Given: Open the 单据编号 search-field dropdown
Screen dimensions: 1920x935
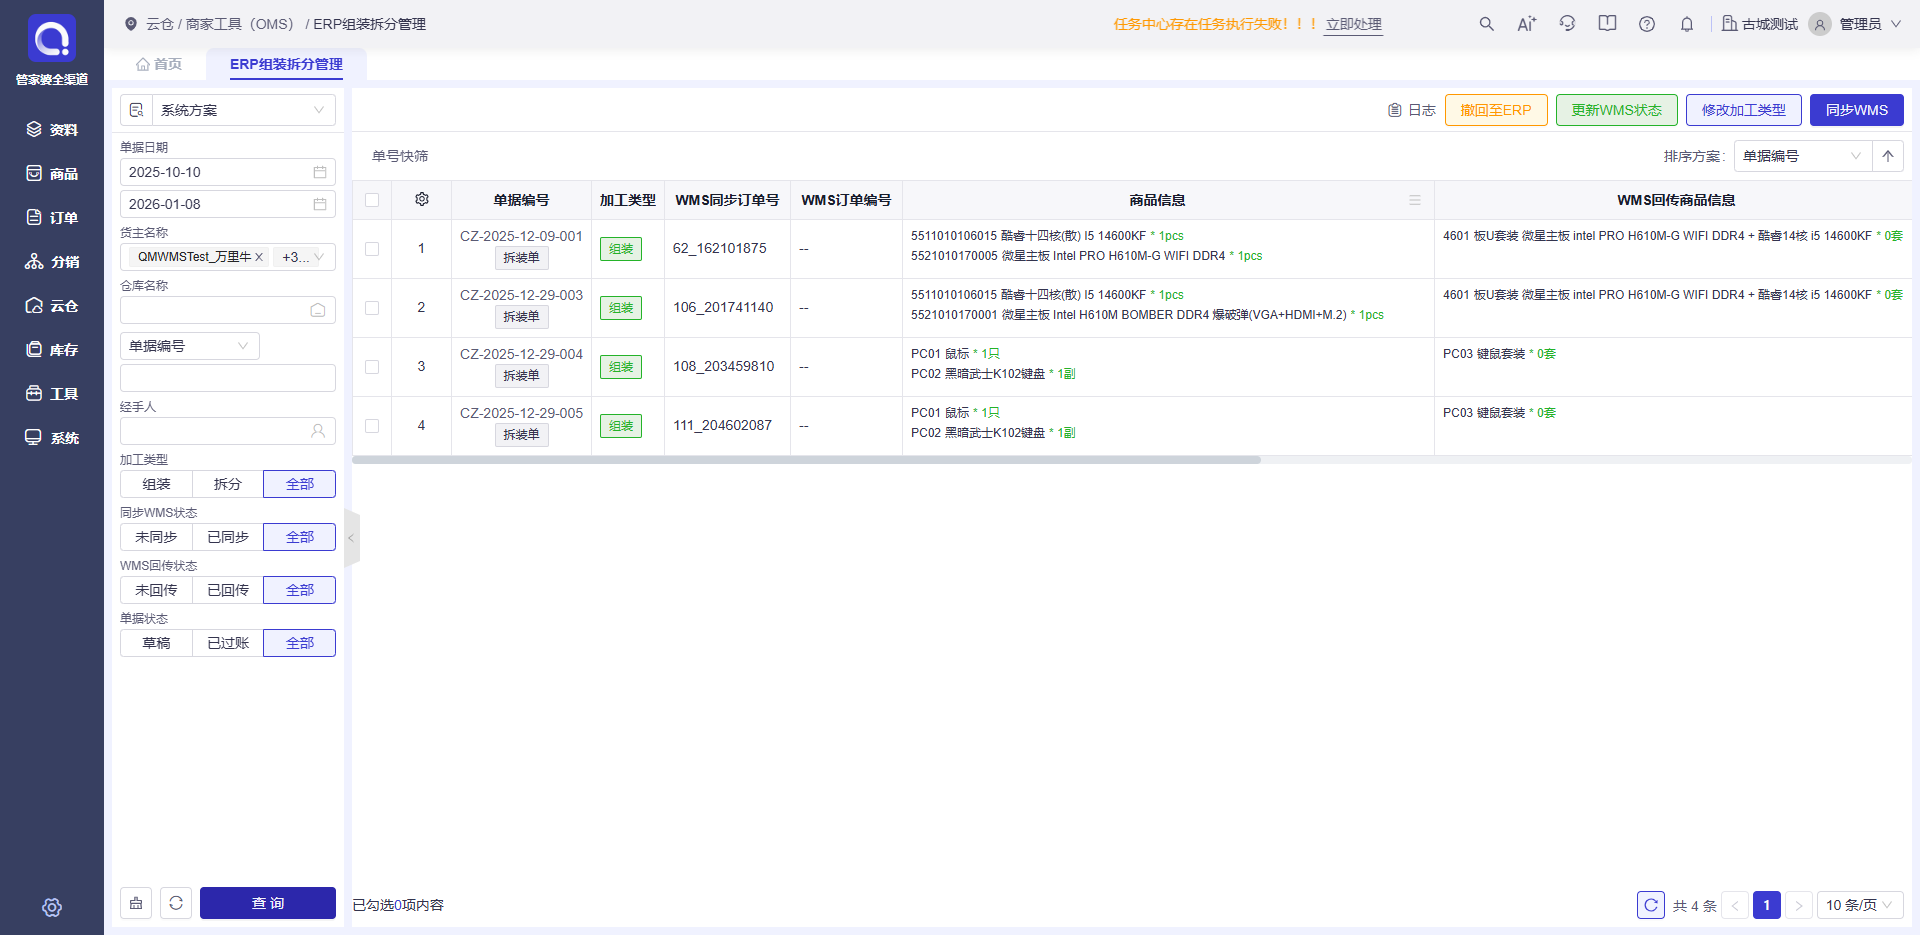Looking at the screenshot, I should 190,346.
